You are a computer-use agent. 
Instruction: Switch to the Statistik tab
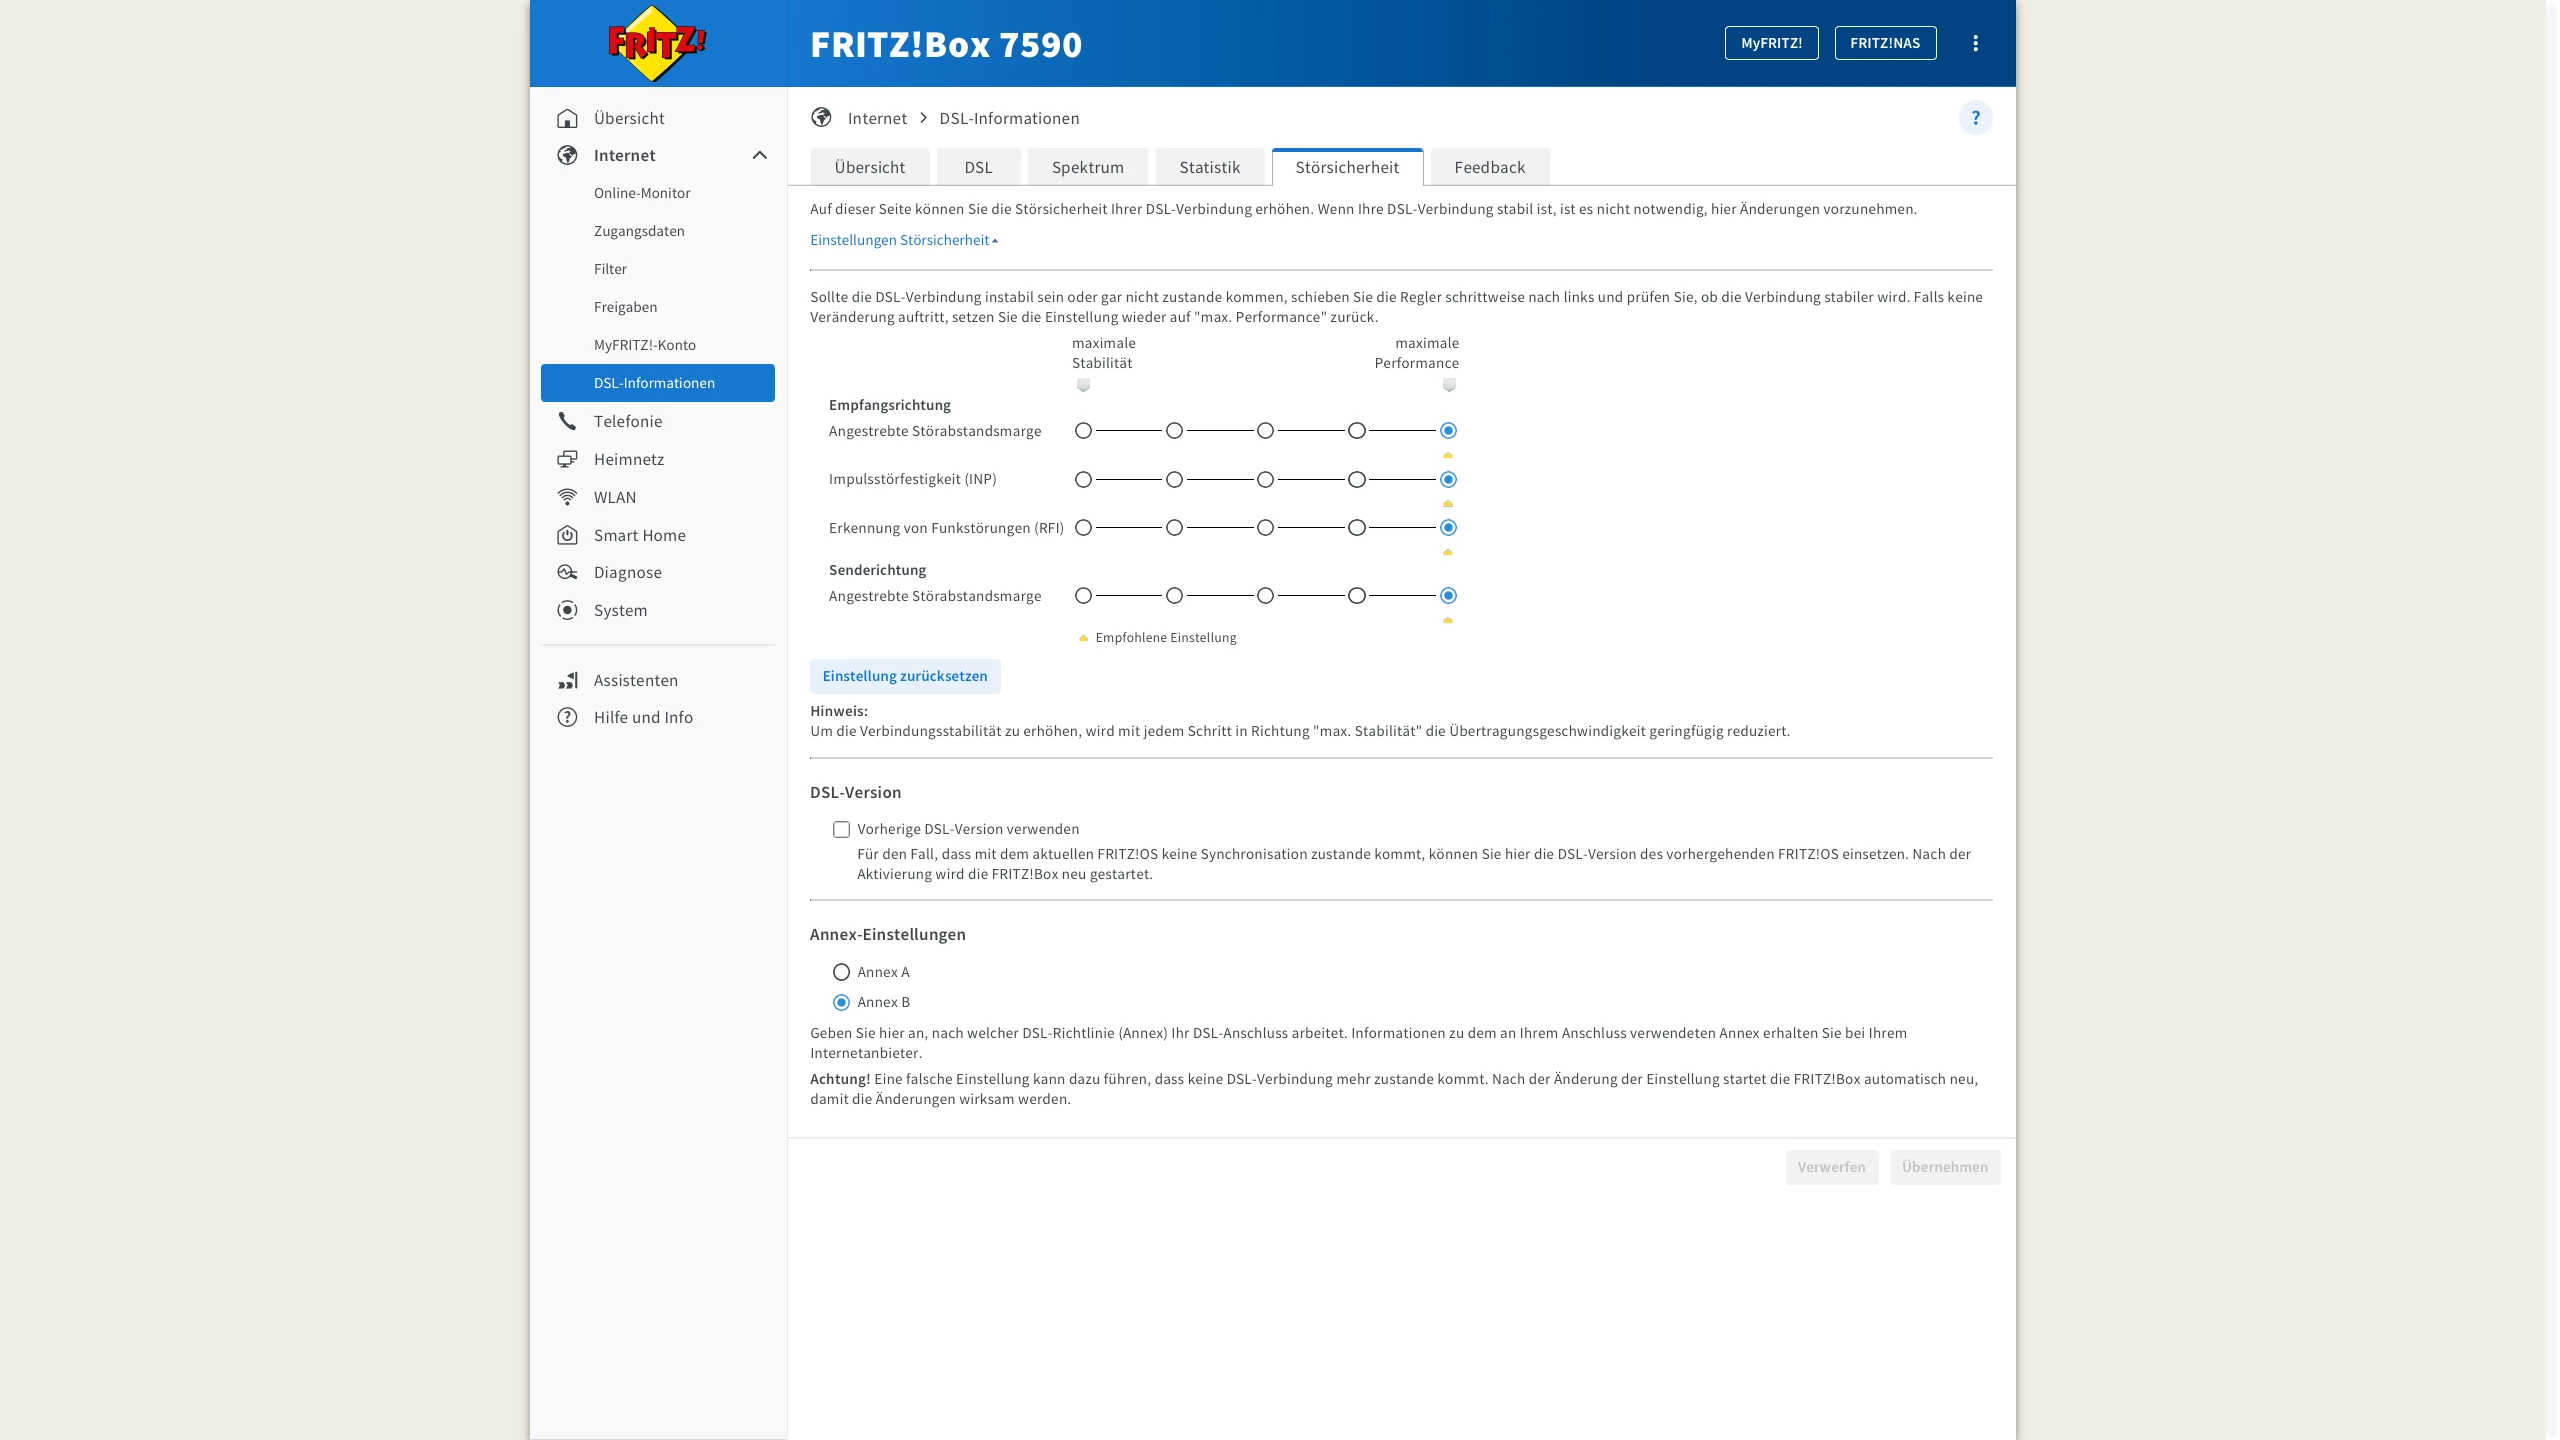point(1209,167)
